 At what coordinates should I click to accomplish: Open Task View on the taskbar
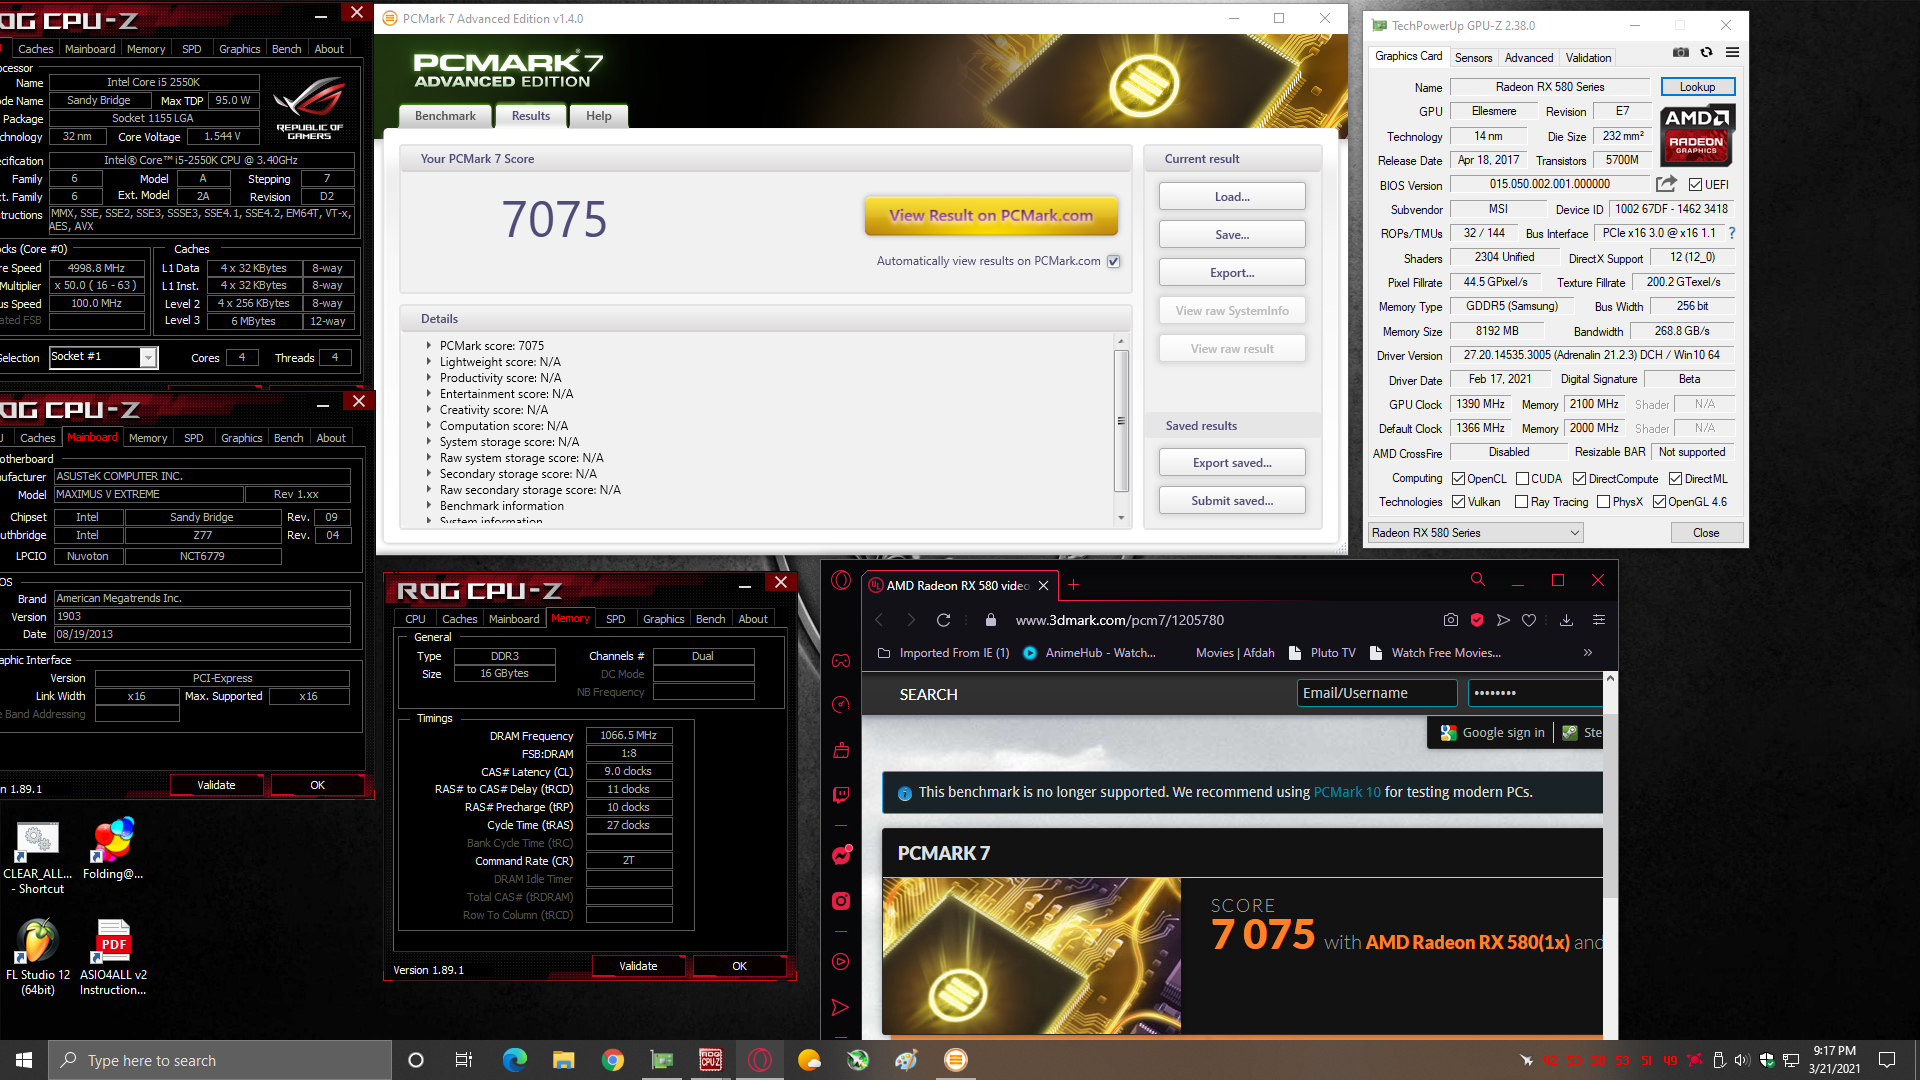pyautogui.click(x=464, y=1060)
